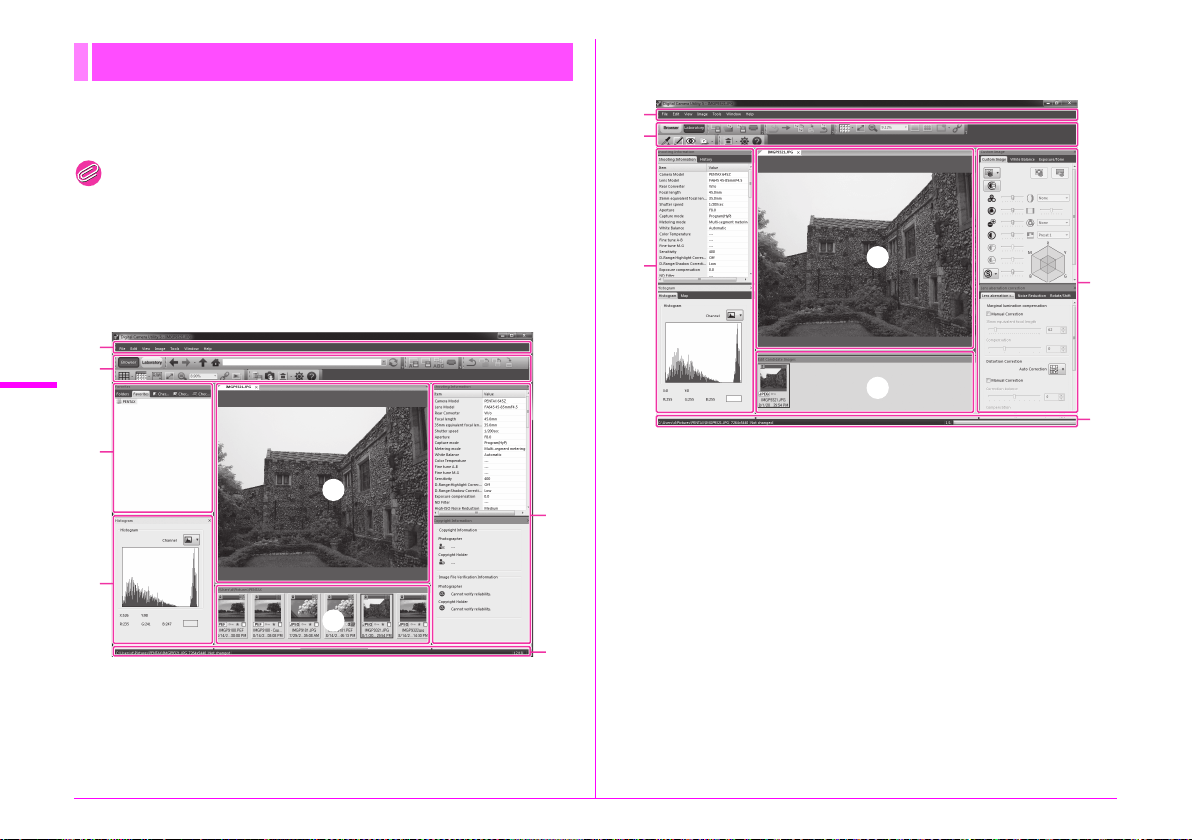The height and width of the screenshot is (840, 1192).
Task: Click the address path field in the Browser window
Action: point(302,363)
